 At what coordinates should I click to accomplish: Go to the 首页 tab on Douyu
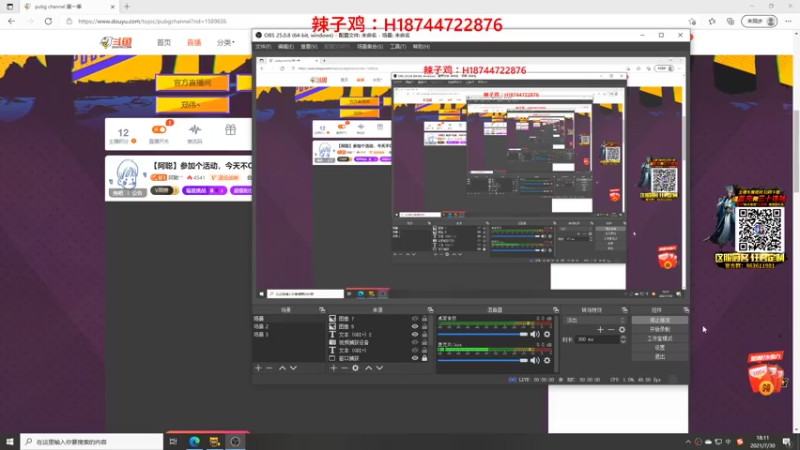pos(164,42)
